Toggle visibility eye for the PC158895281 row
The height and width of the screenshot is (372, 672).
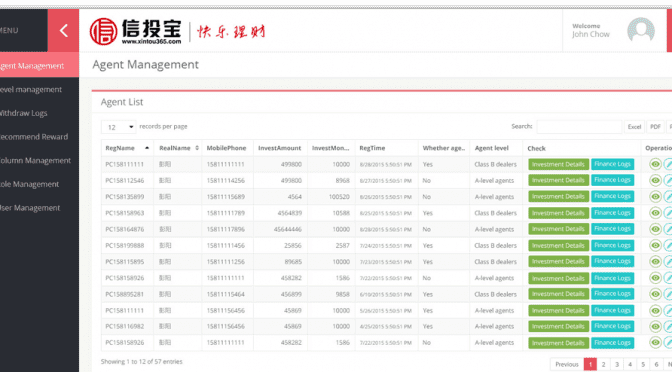coord(655,294)
